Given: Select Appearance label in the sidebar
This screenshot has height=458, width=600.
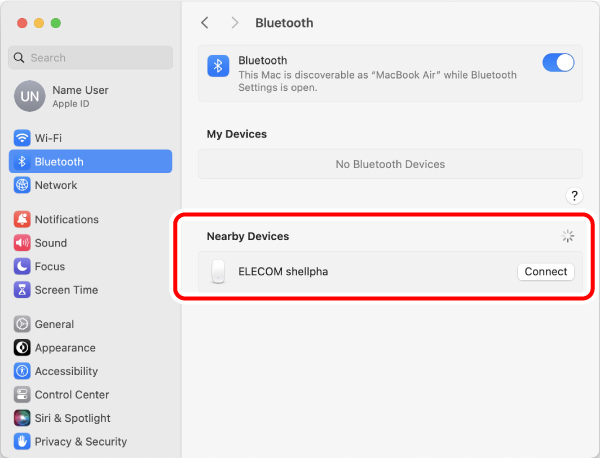Looking at the screenshot, I should point(65,347).
